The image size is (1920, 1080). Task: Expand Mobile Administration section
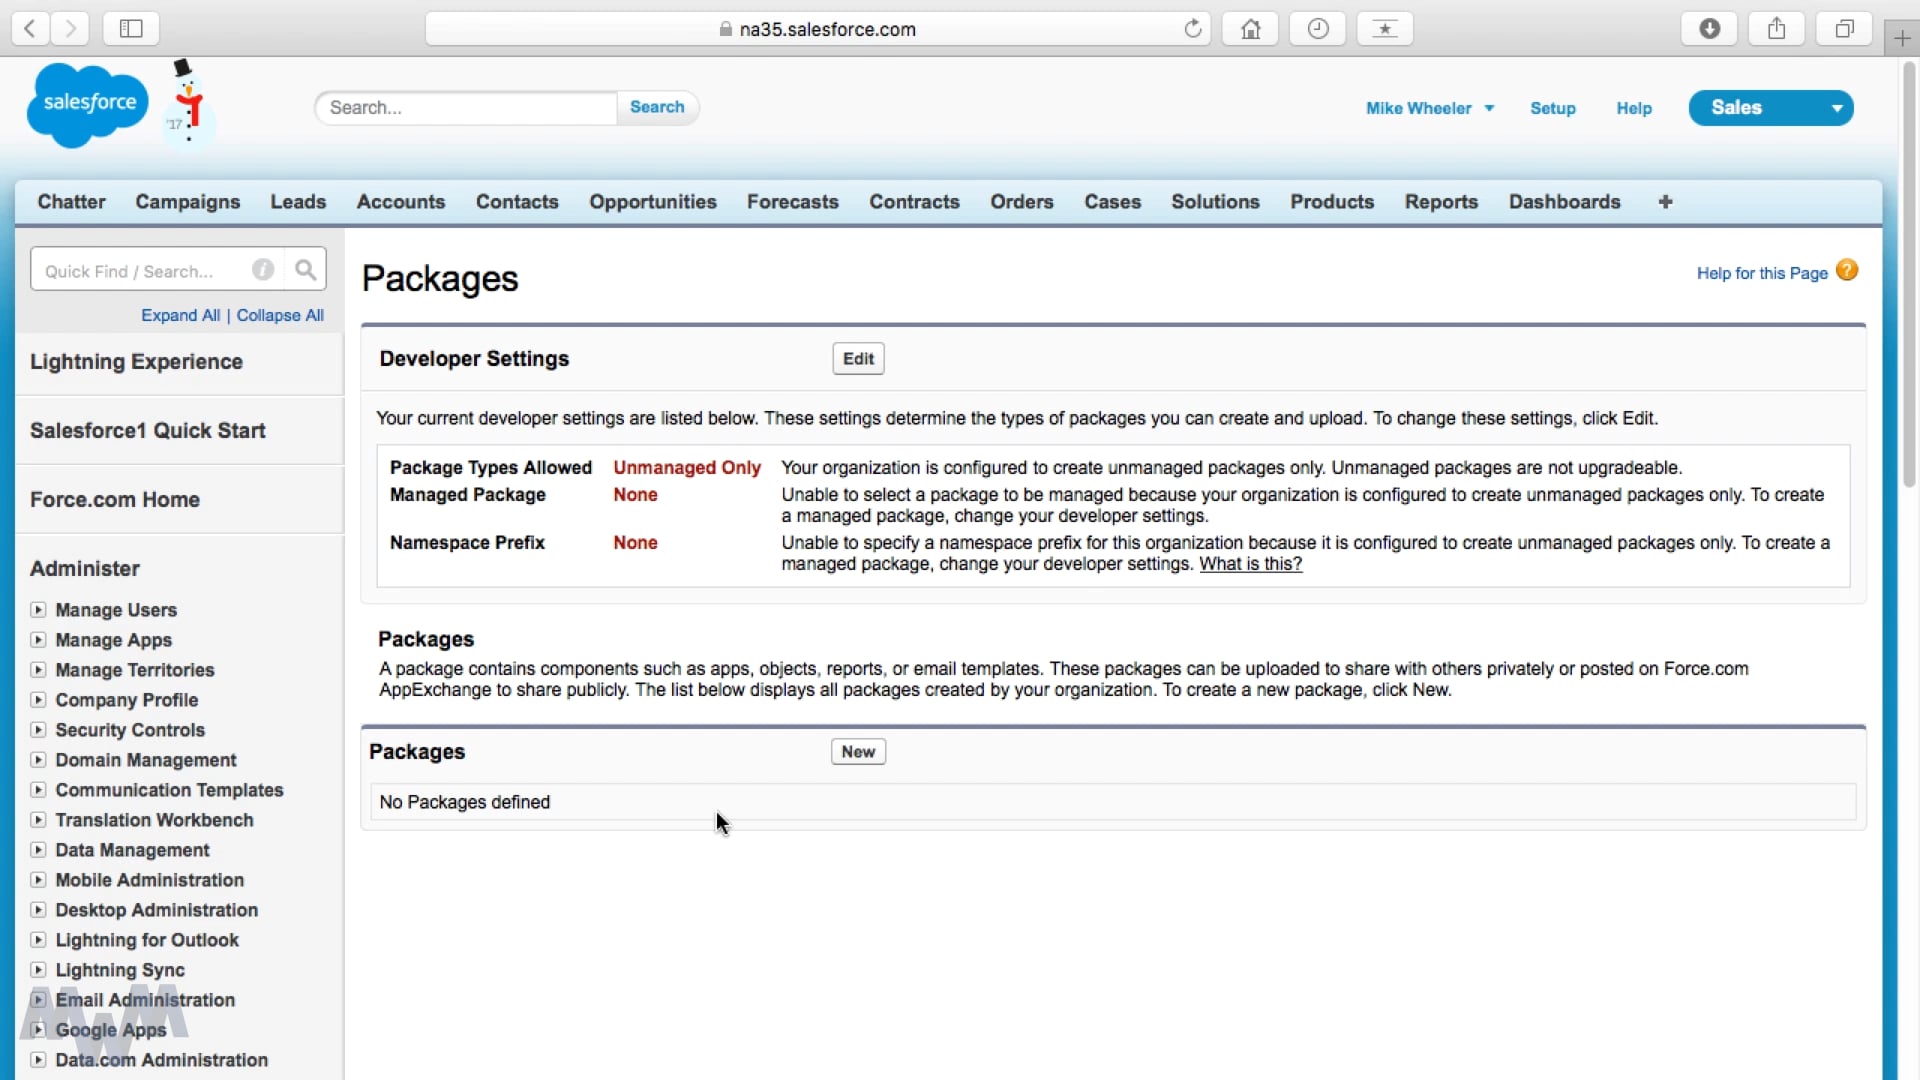(x=38, y=880)
